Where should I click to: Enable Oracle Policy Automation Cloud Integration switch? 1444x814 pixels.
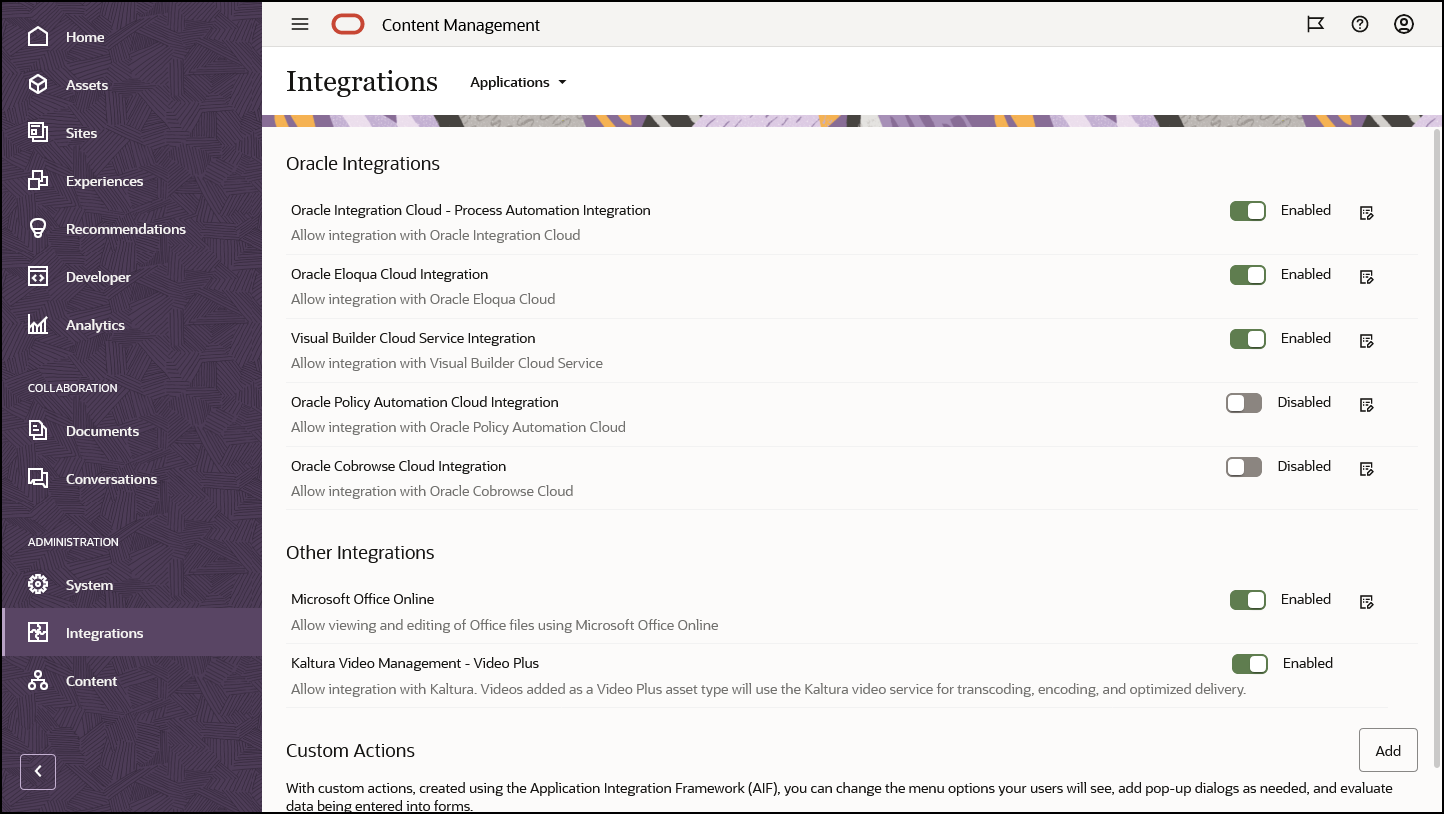pyautogui.click(x=1244, y=403)
